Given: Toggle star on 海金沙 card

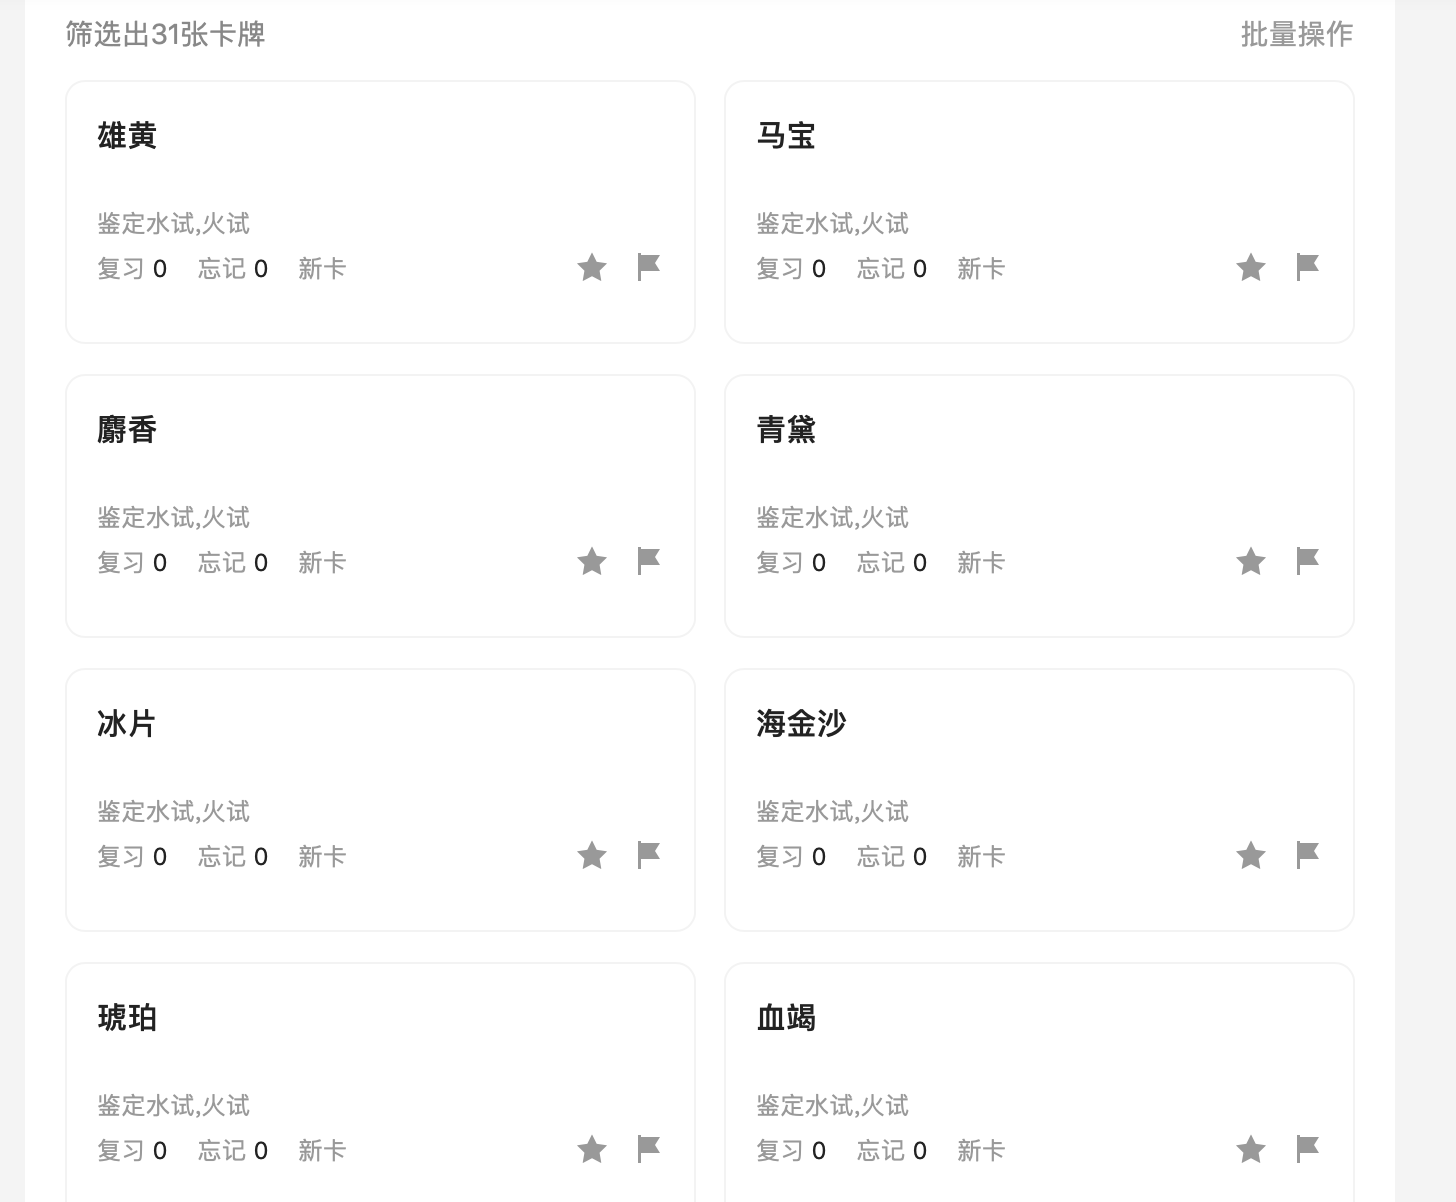Looking at the screenshot, I should (1251, 856).
